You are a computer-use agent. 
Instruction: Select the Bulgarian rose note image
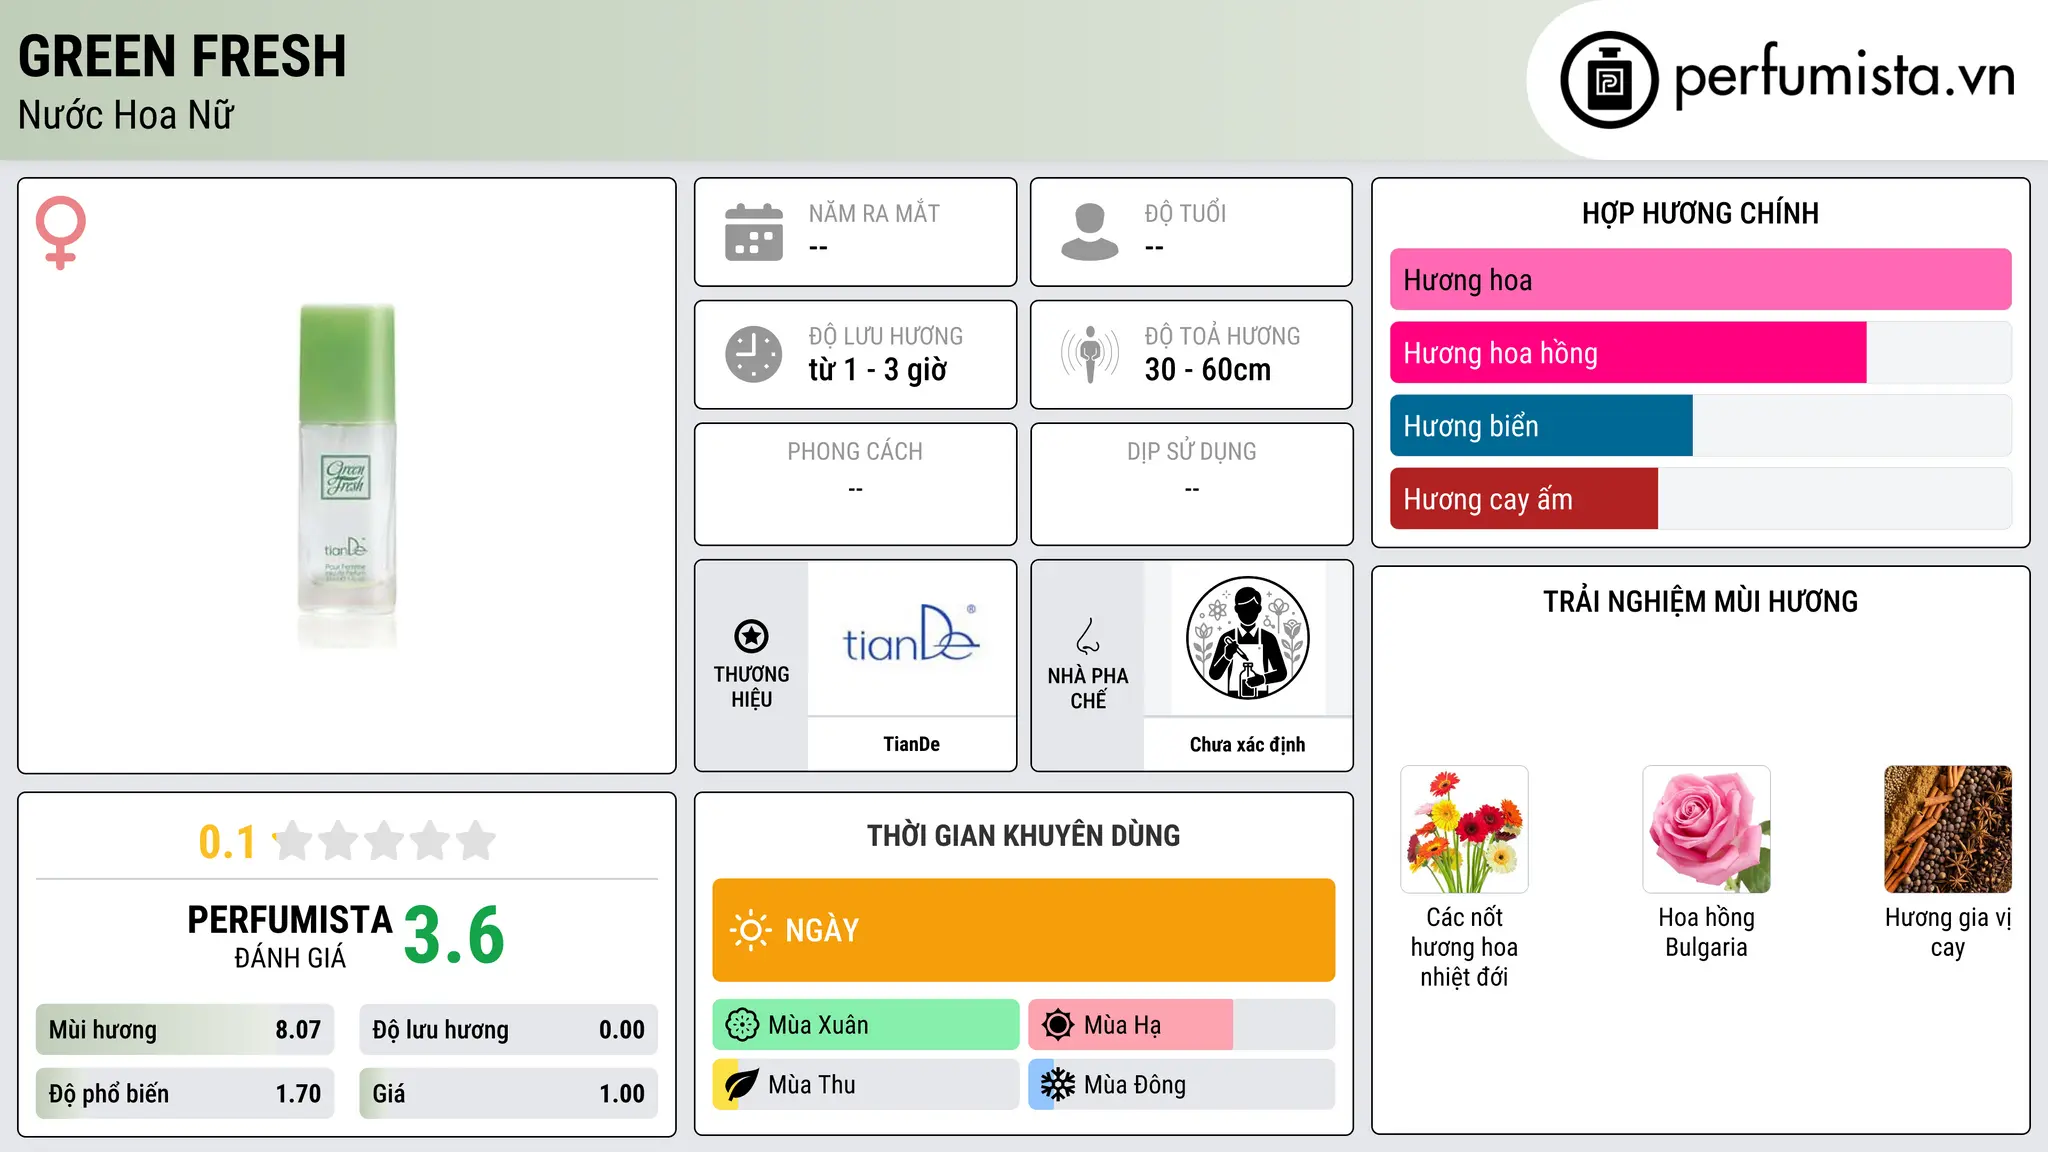[1706, 829]
